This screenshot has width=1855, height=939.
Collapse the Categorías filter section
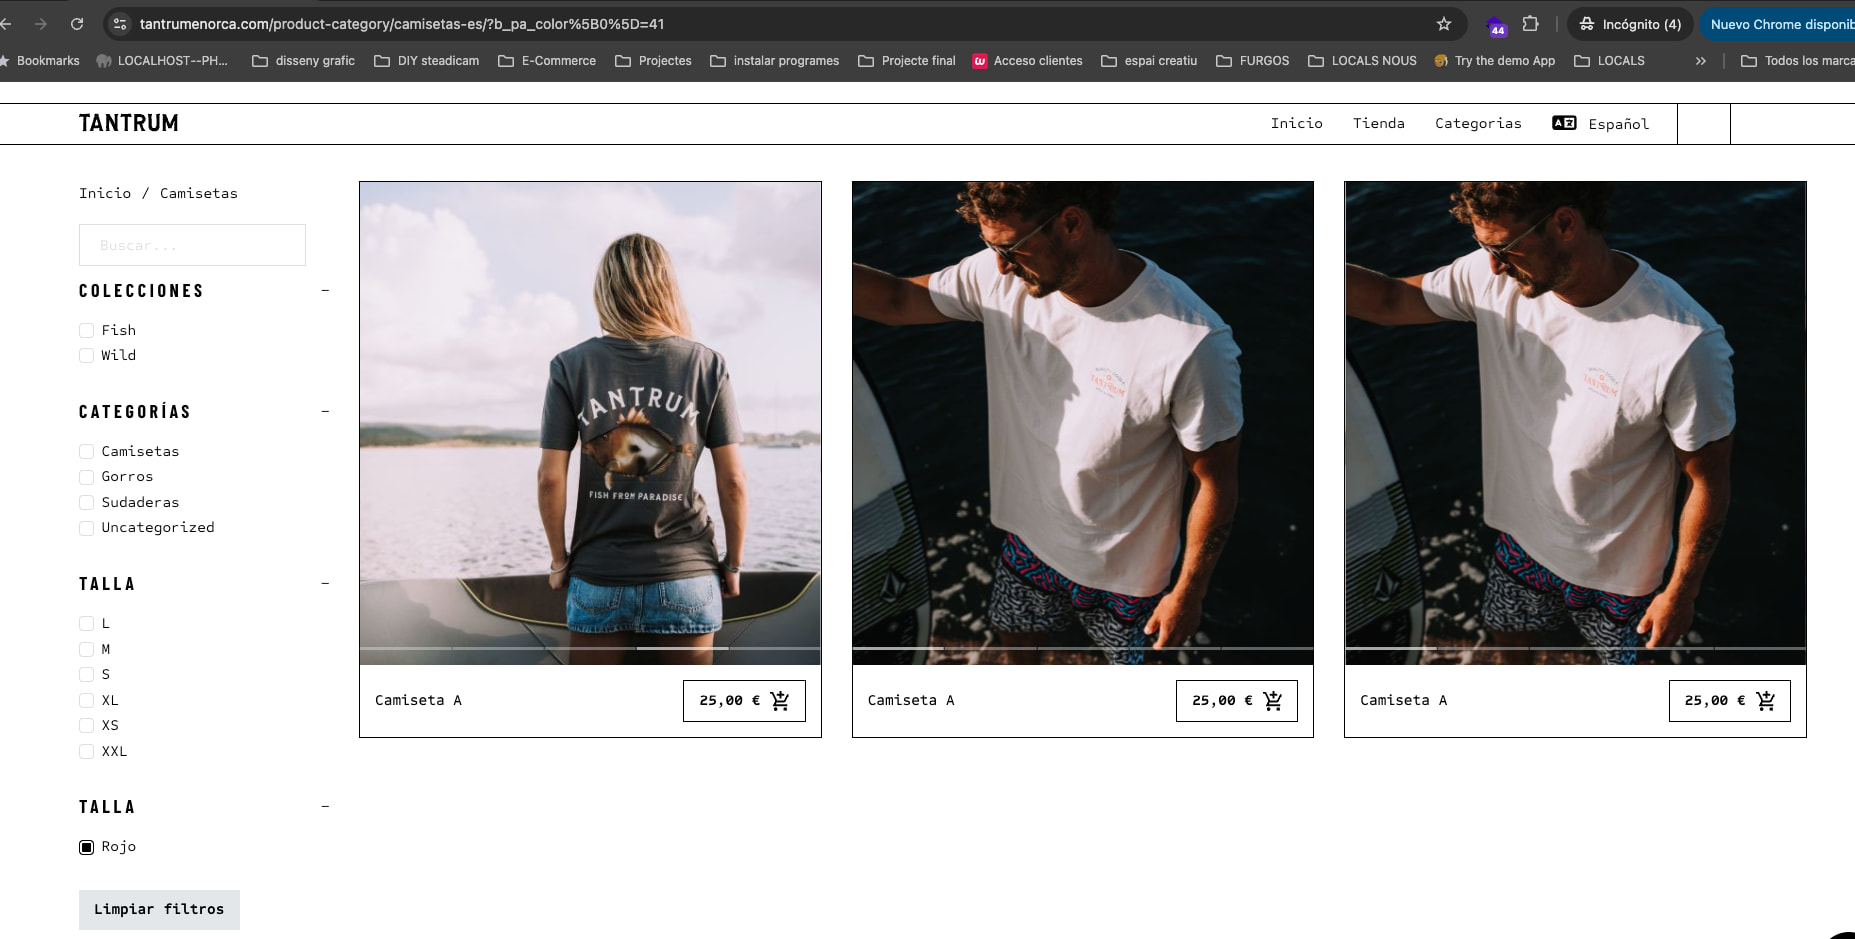pos(325,412)
